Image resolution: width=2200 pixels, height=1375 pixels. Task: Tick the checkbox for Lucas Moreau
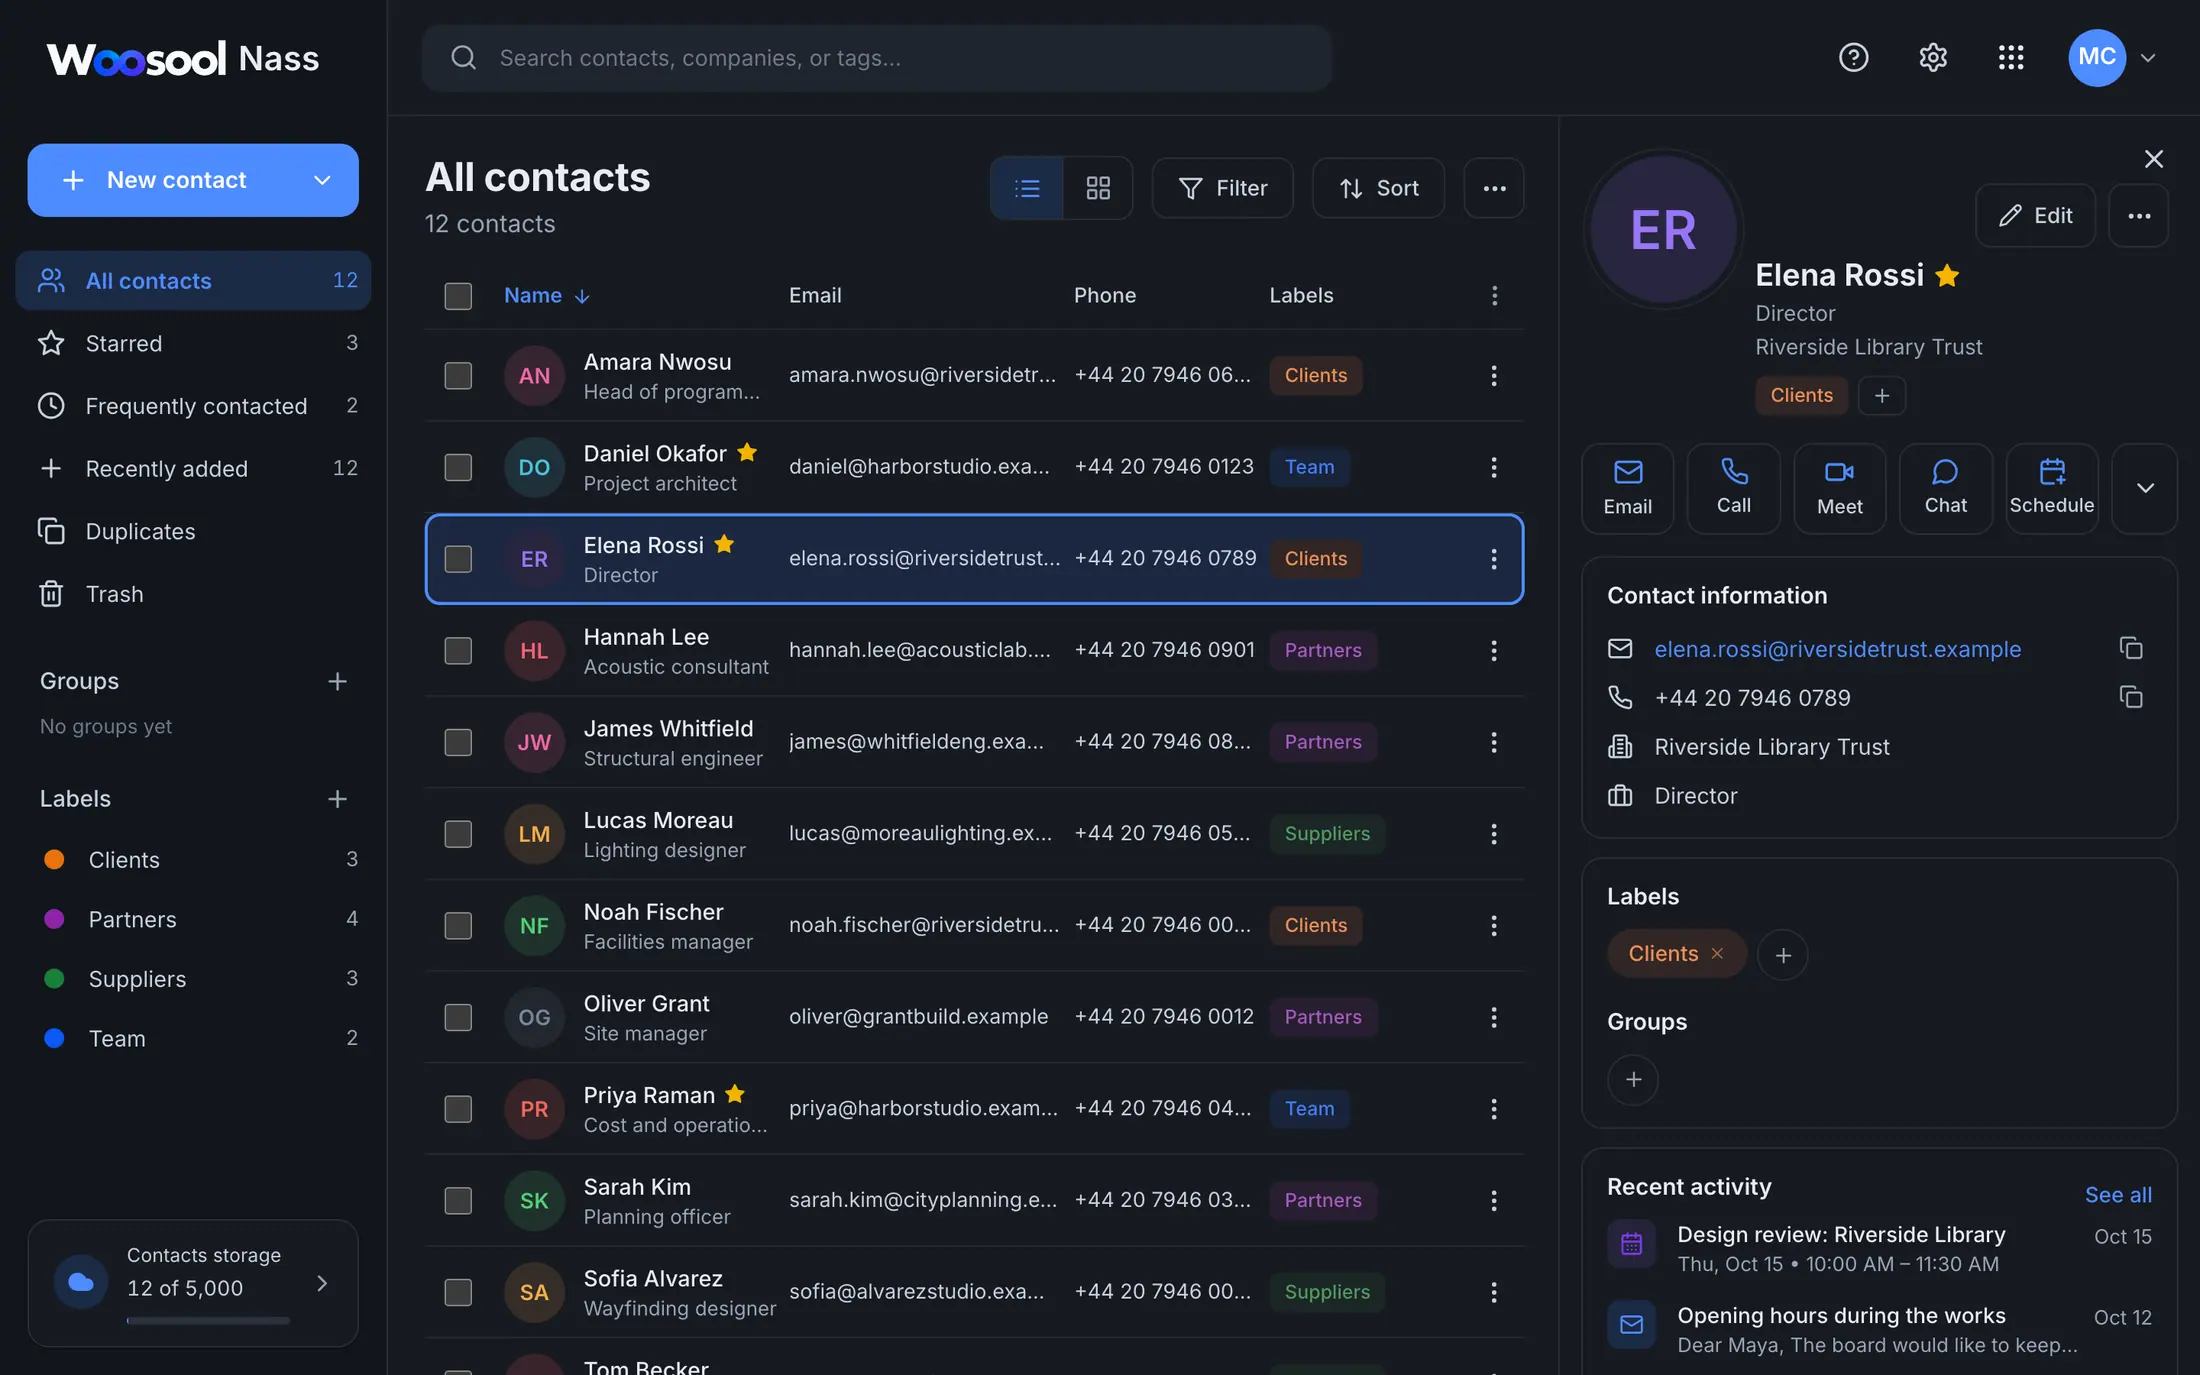[x=458, y=834]
